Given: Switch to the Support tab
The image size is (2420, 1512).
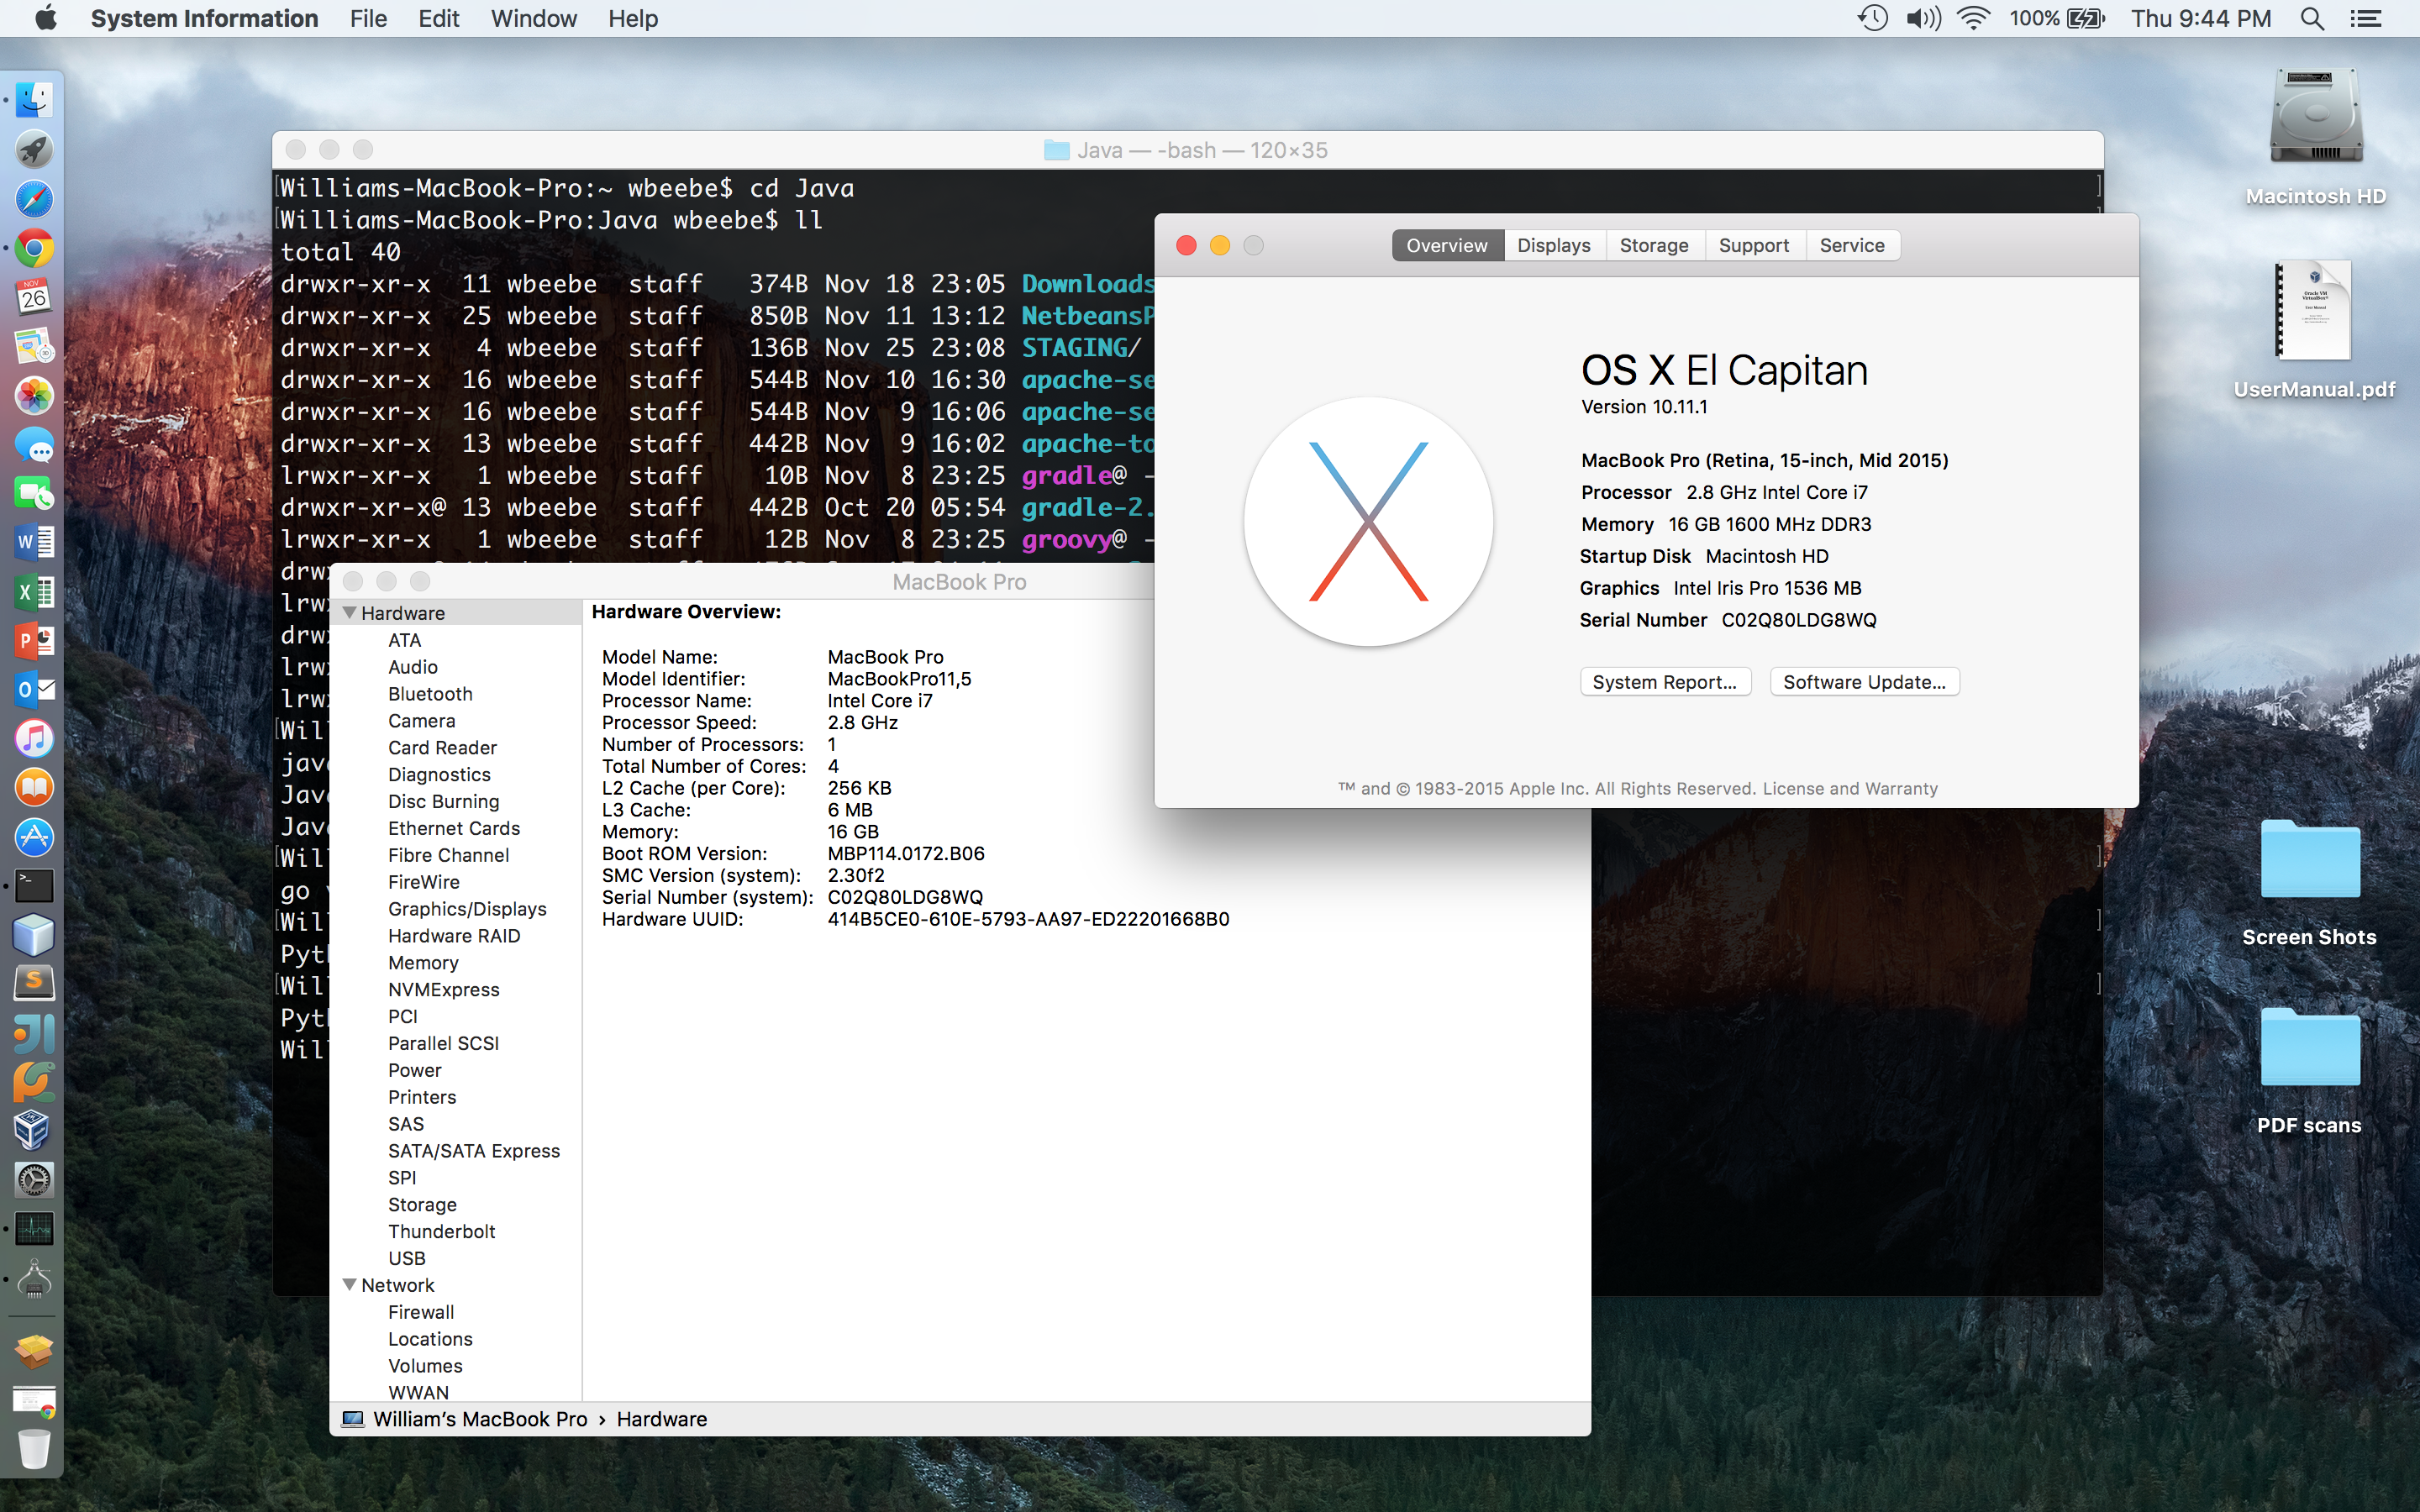Looking at the screenshot, I should coord(1754,246).
